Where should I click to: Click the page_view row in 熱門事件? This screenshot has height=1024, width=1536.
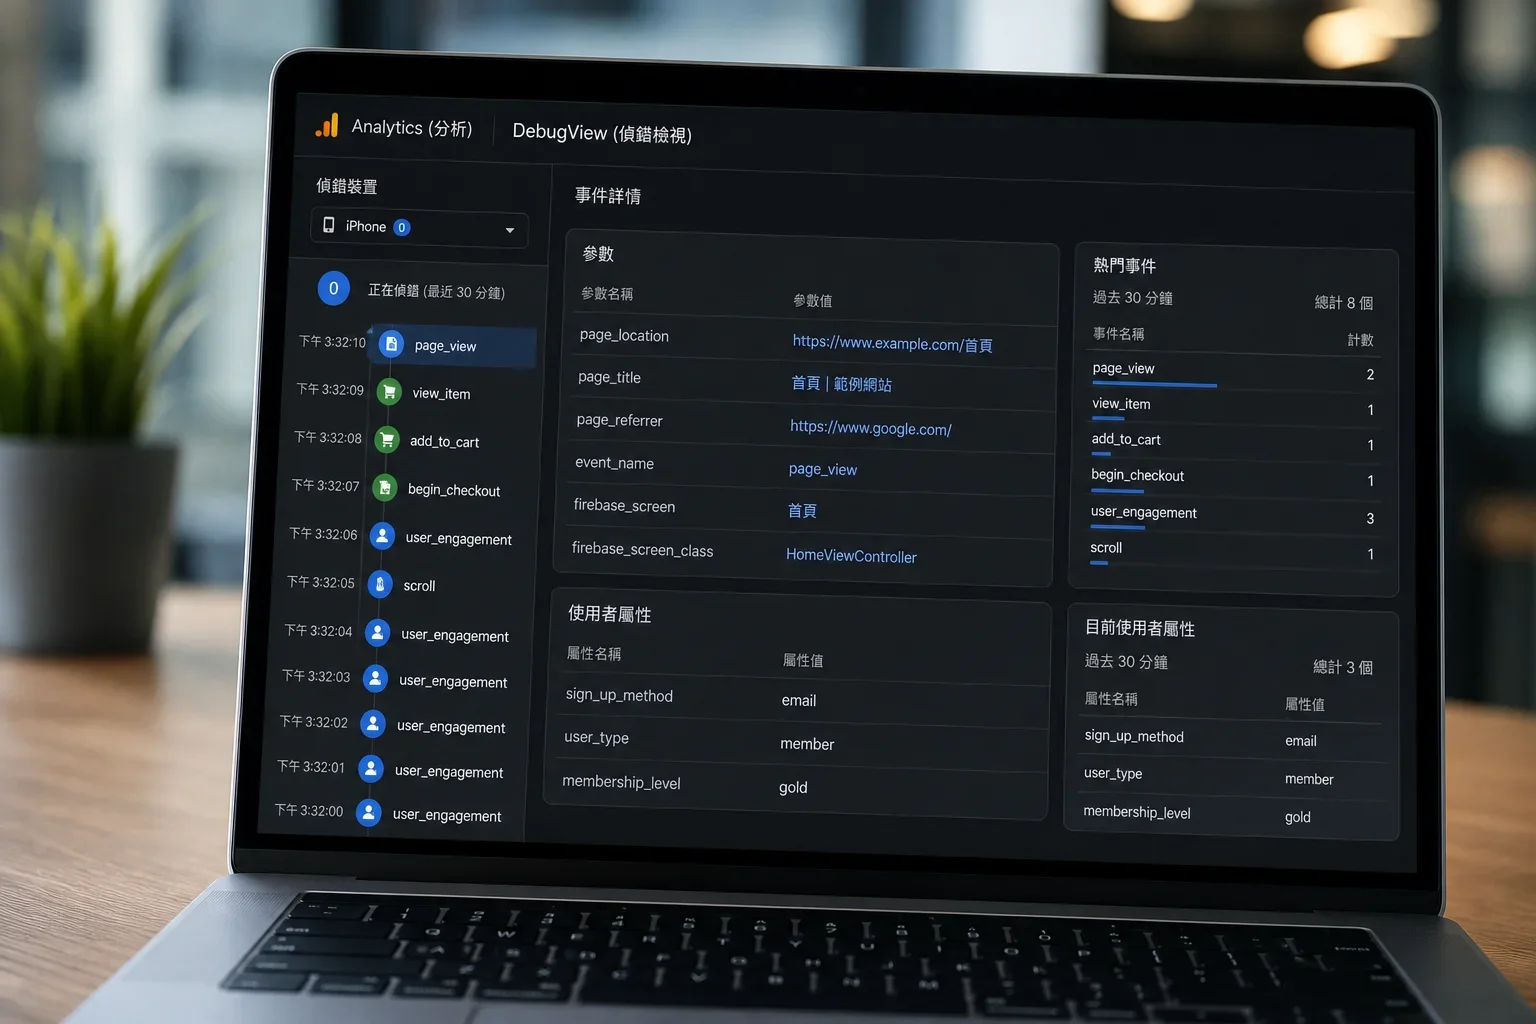(x=1233, y=372)
